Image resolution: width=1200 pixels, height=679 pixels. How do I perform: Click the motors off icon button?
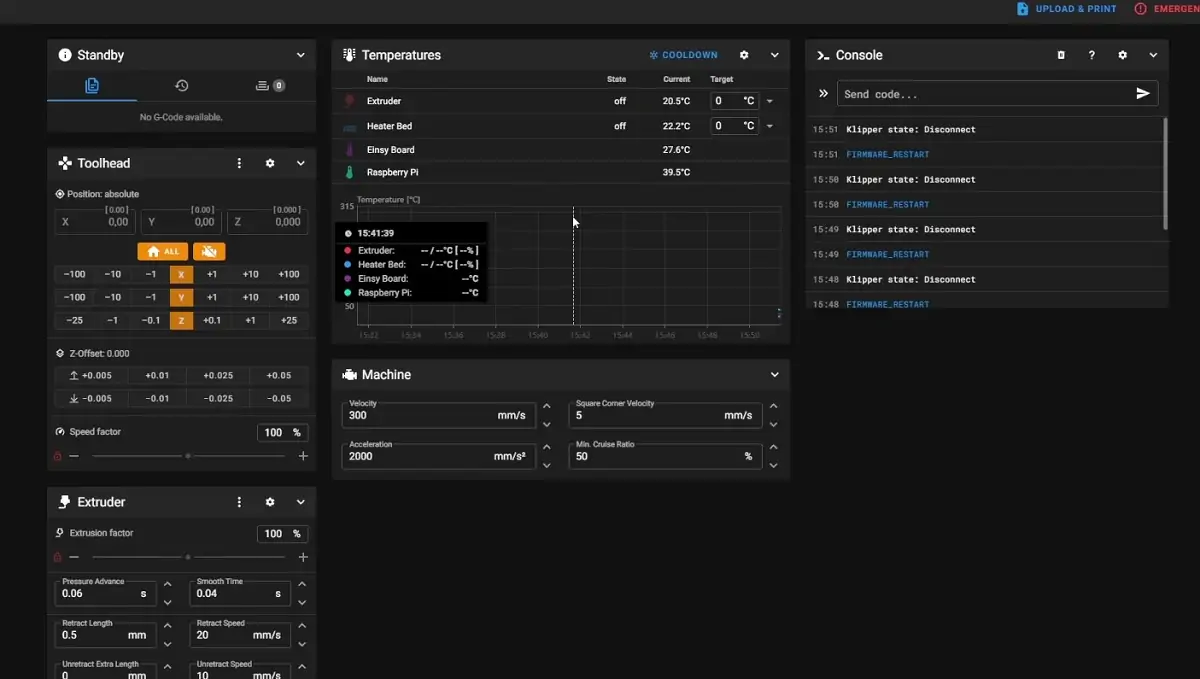pos(209,251)
